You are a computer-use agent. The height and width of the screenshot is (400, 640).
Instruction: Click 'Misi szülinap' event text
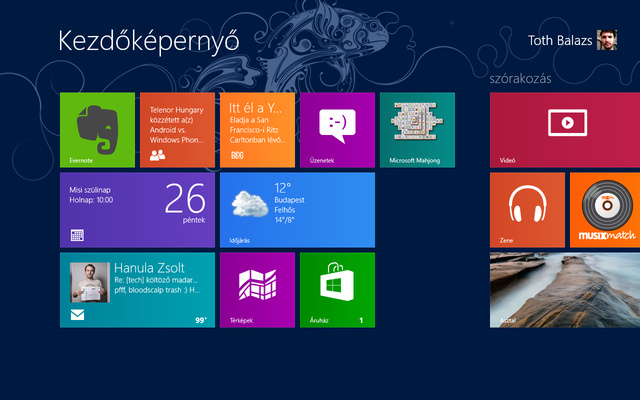point(90,190)
